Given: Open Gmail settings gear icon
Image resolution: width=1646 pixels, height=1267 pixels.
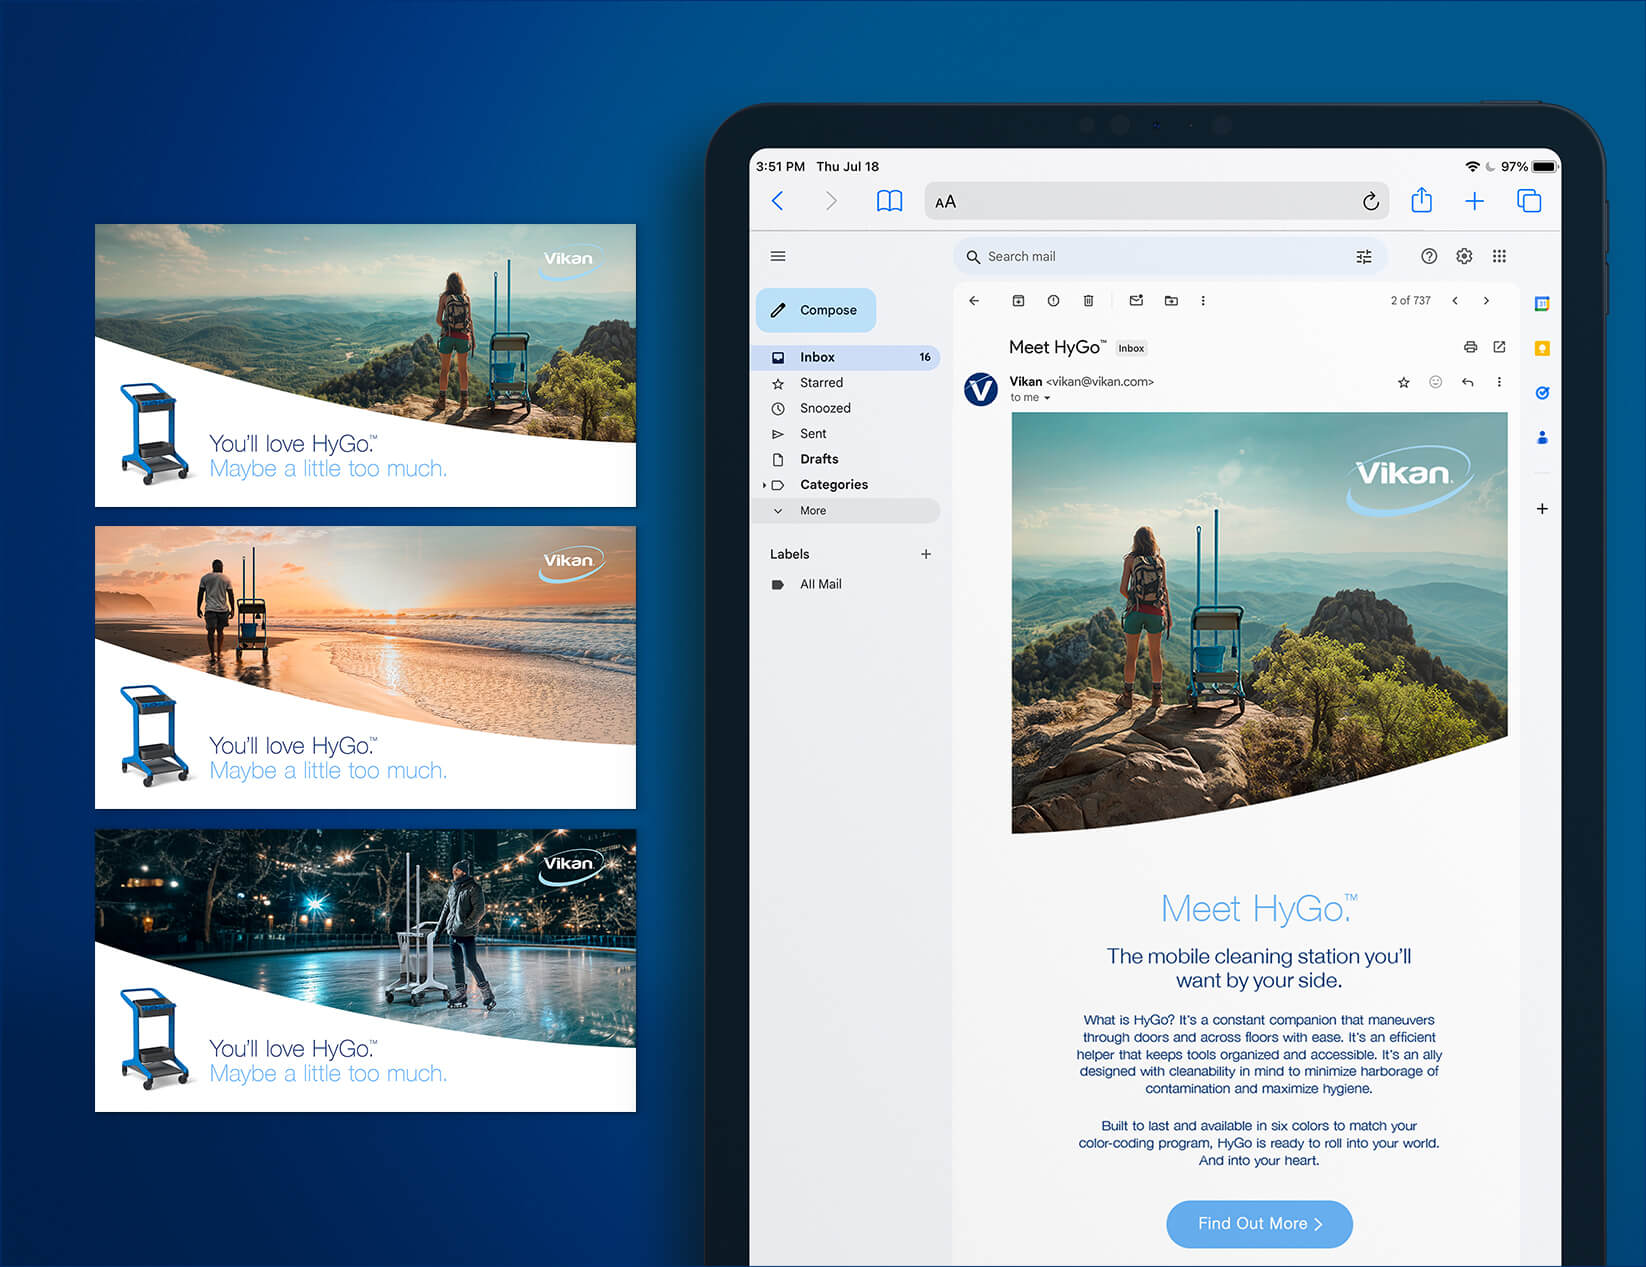Looking at the screenshot, I should pyautogui.click(x=1464, y=256).
